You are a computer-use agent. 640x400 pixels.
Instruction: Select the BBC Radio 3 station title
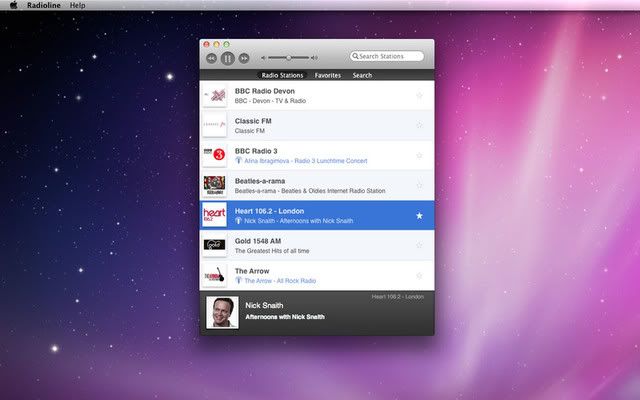pos(256,151)
